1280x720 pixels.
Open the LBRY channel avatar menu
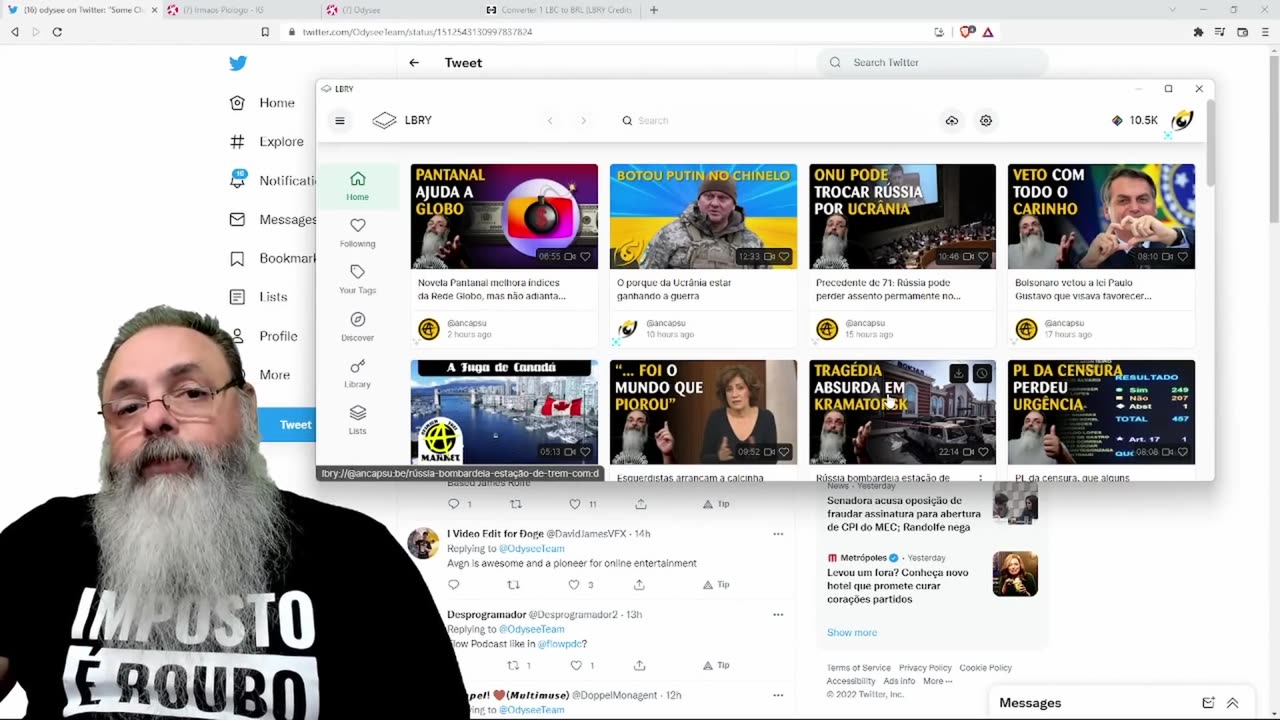[x=1183, y=121]
